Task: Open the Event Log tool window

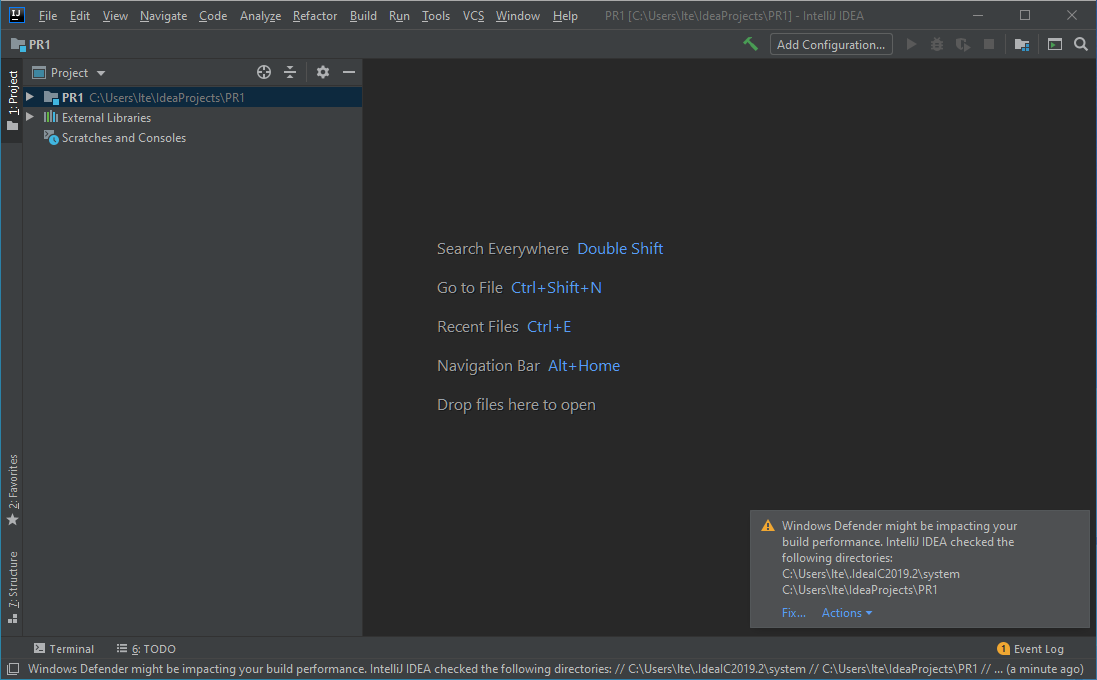Action: click(1031, 649)
